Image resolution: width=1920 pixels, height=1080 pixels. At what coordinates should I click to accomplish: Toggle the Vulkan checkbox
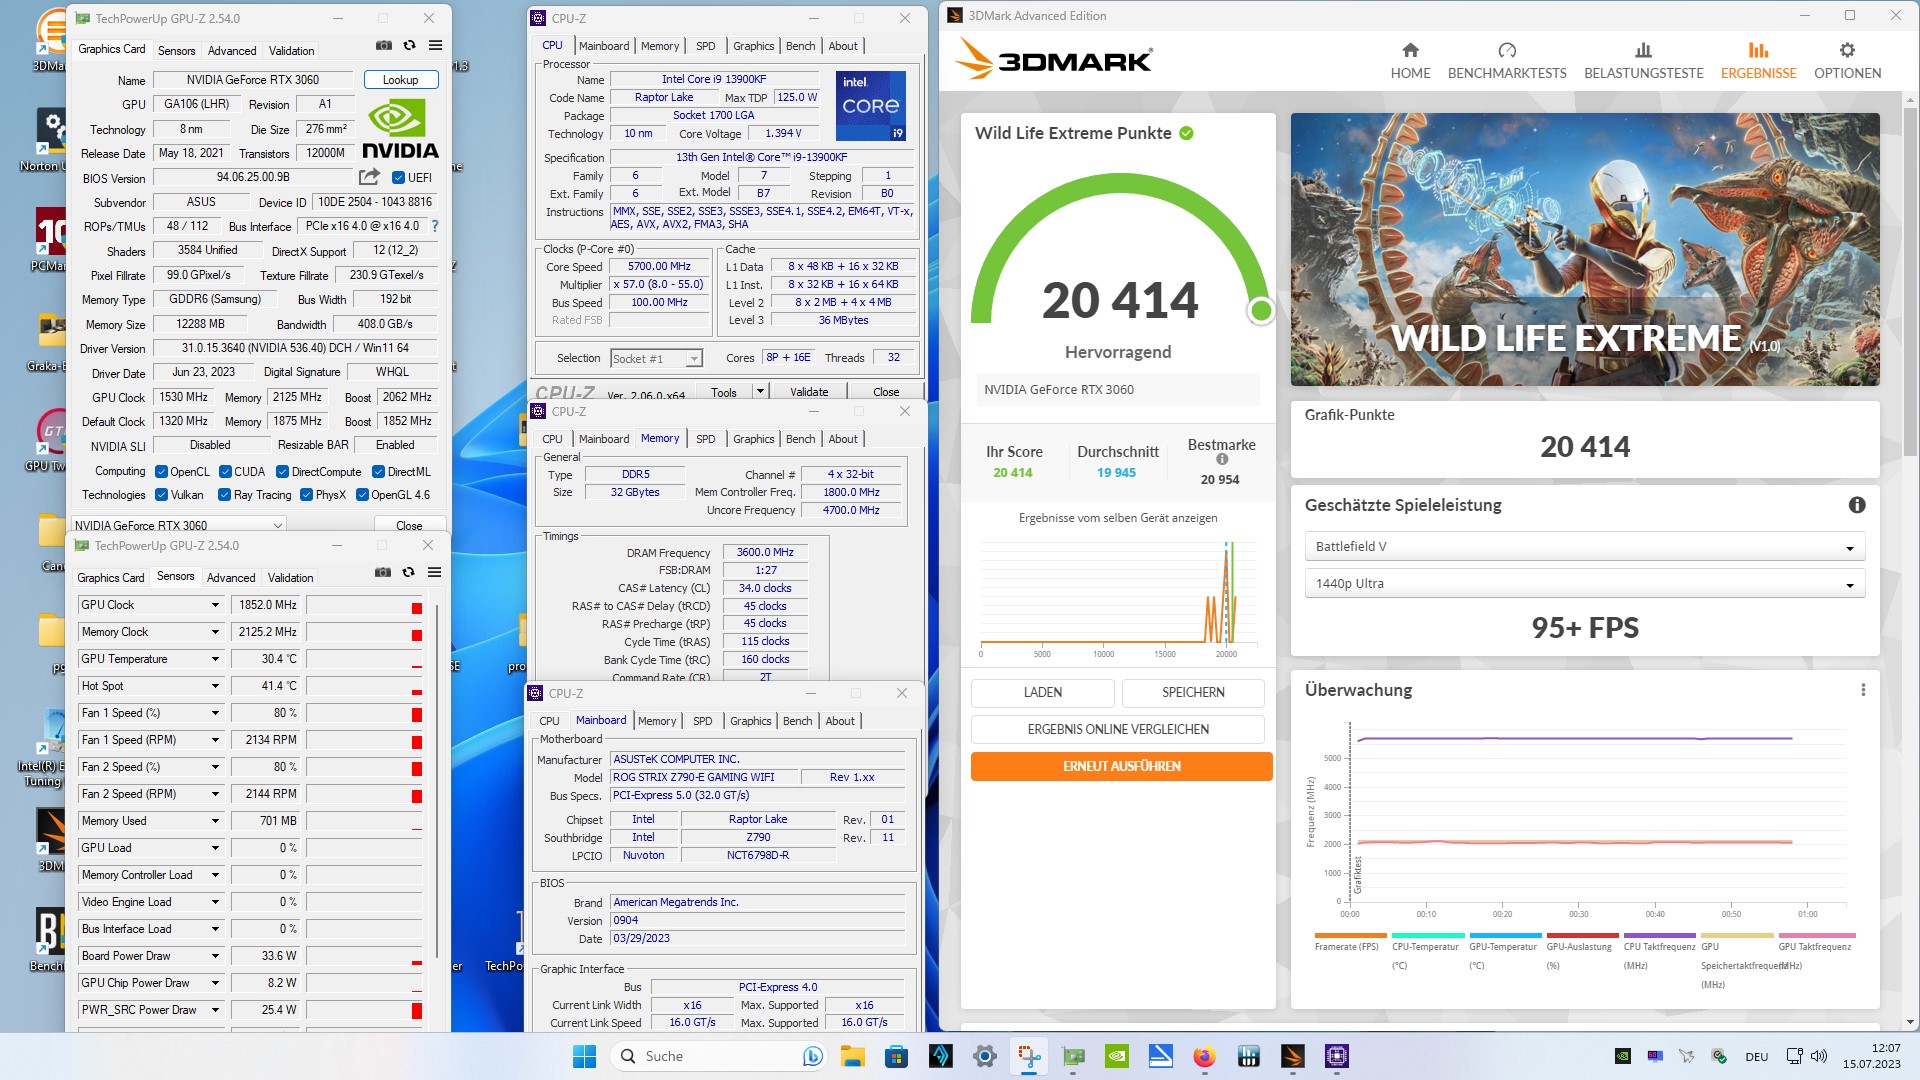tap(161, 495)
